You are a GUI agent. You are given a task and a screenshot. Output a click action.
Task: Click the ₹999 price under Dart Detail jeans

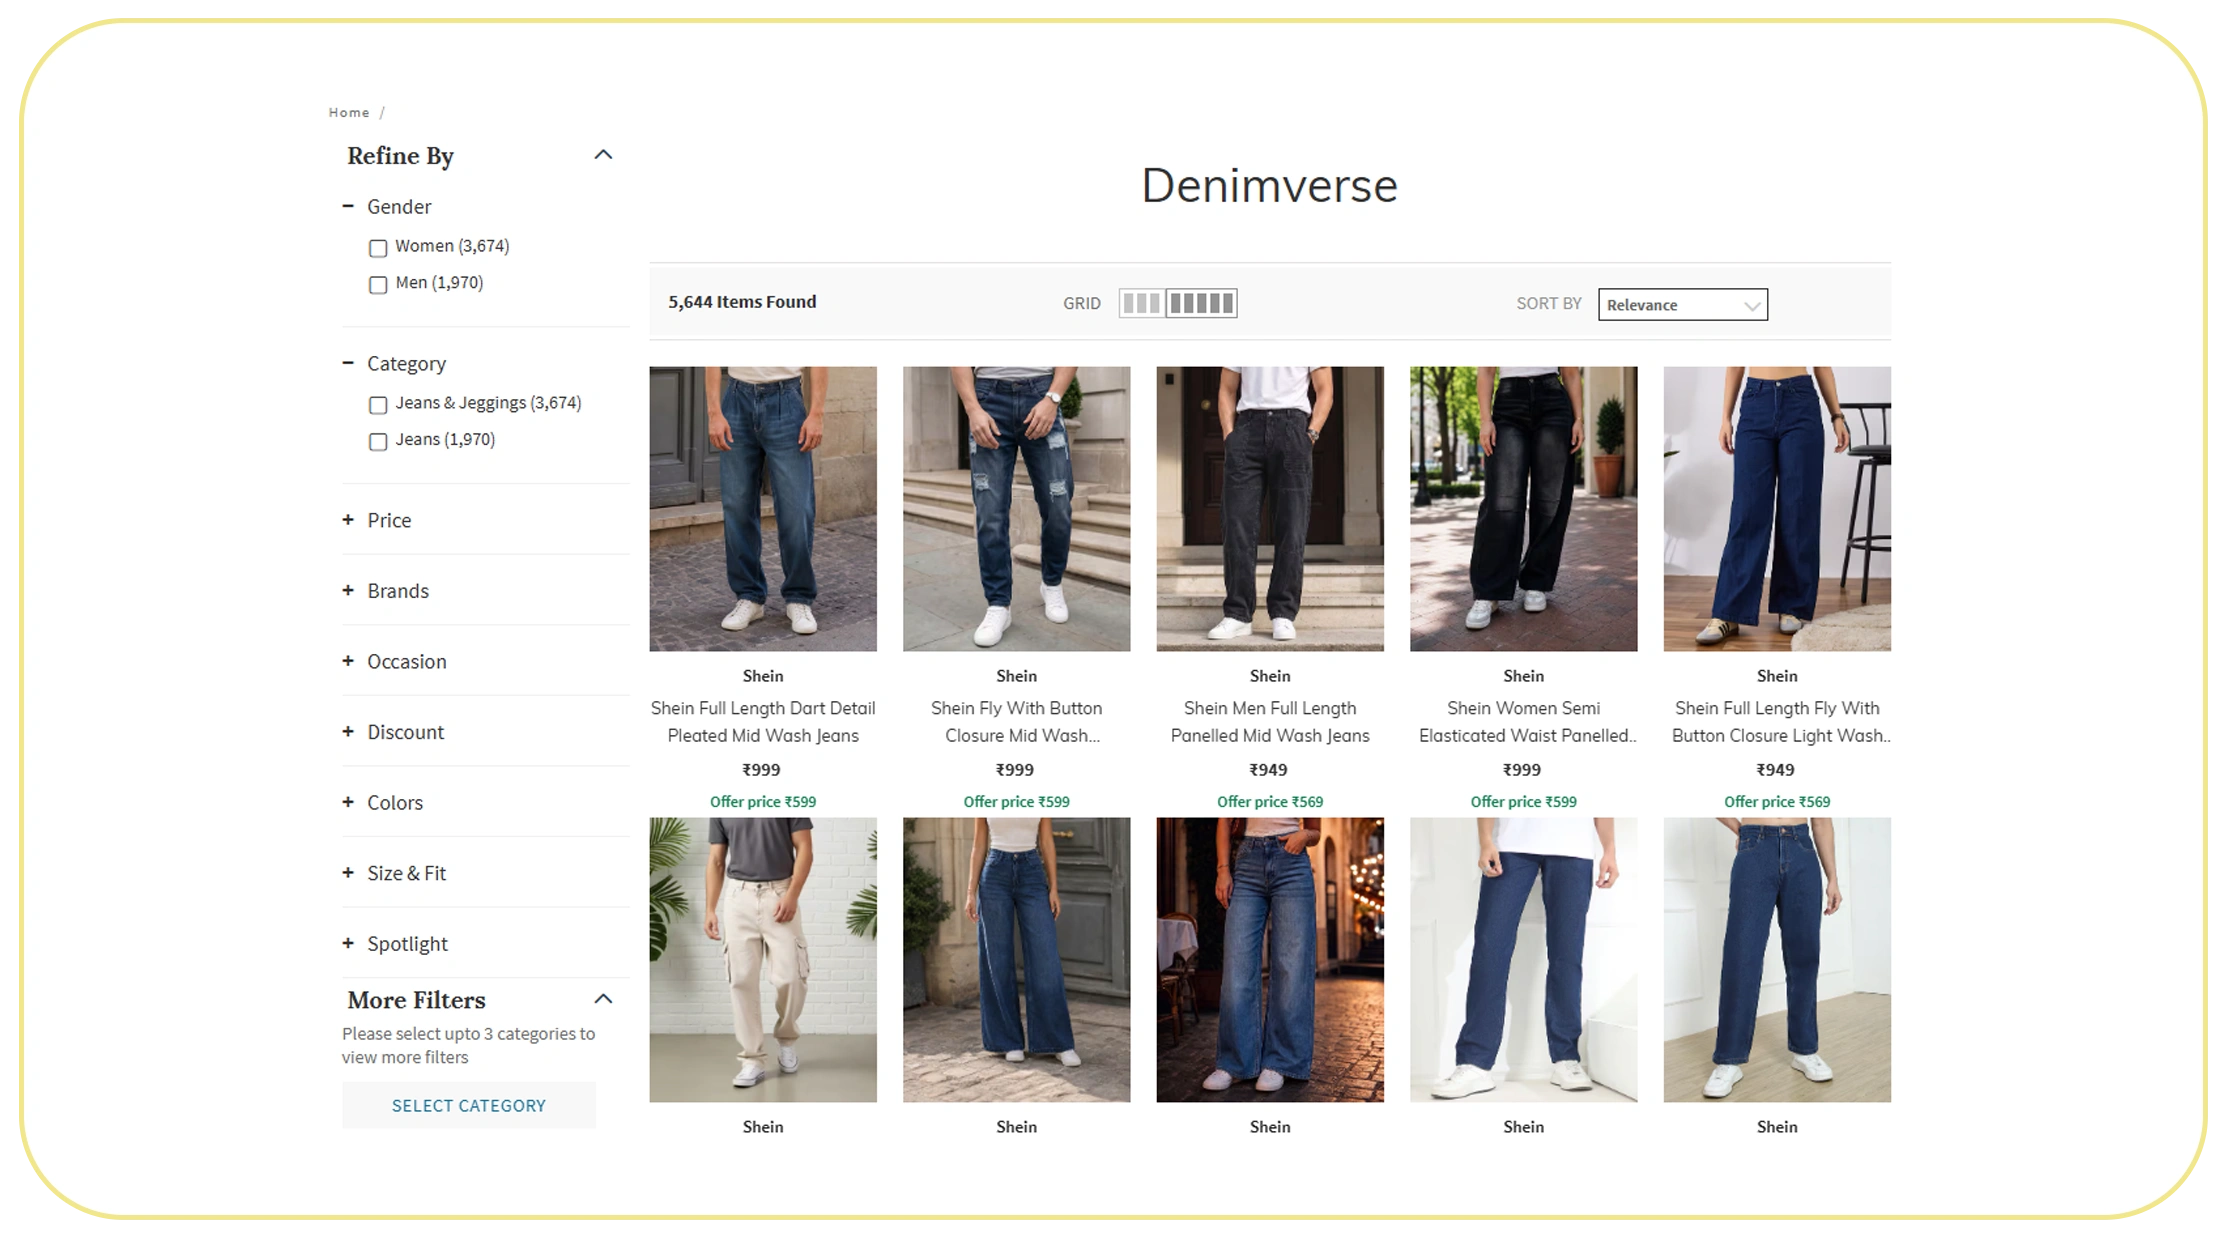[762, 769]
